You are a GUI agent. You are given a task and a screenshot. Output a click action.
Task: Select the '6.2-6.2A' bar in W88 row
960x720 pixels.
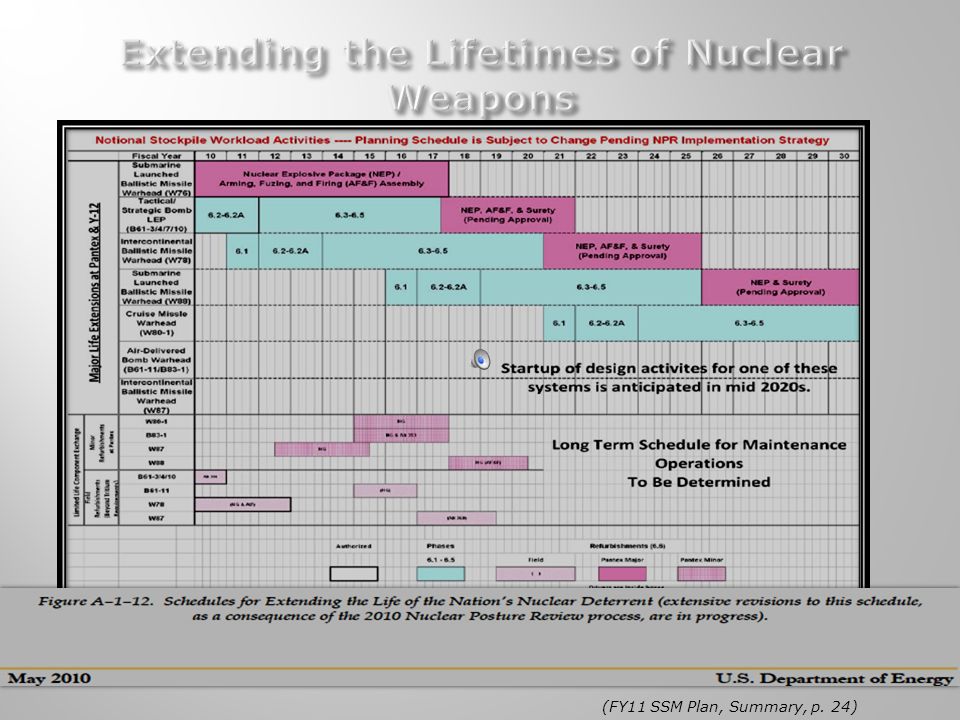pyautogui.click(x=449, y=287)
